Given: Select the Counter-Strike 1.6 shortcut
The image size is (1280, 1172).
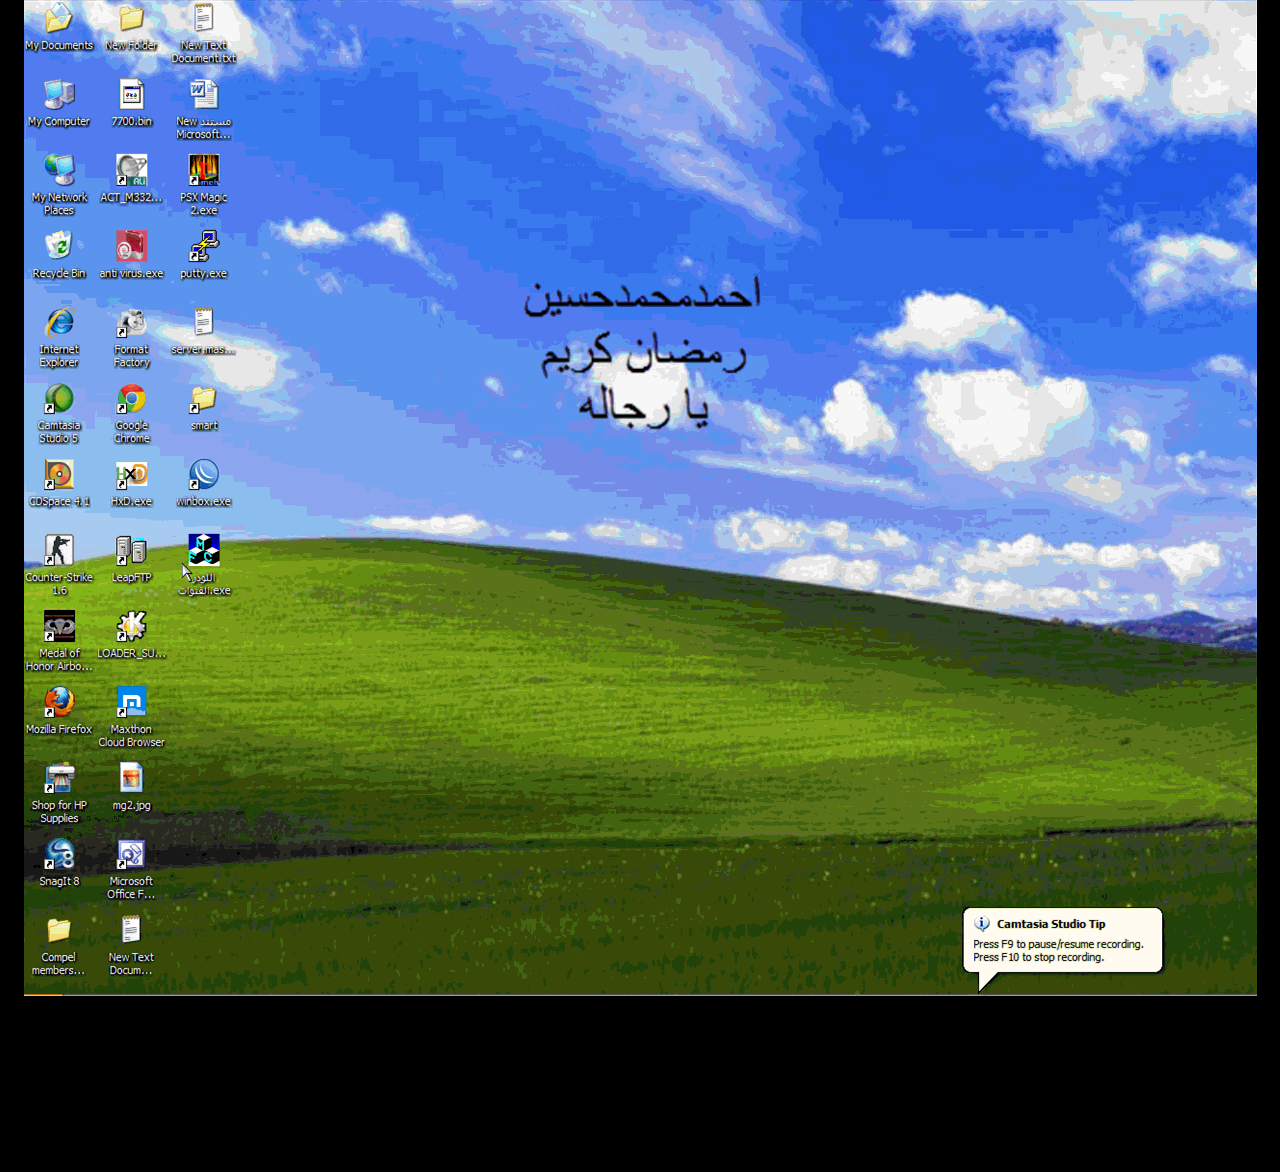Looking at the screenshot, I should tap(59, 551).
